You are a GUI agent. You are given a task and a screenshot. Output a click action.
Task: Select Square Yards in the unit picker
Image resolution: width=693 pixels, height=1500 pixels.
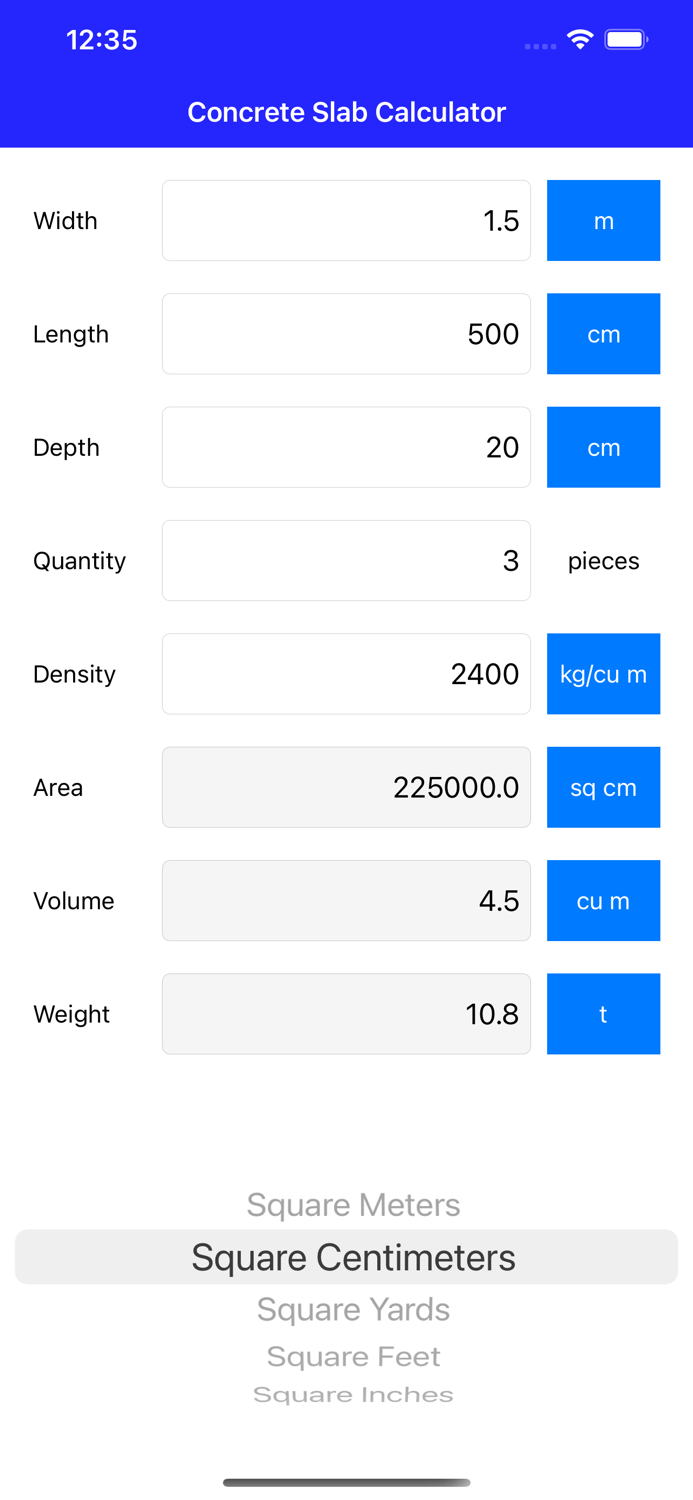[x=353, y=1308]
